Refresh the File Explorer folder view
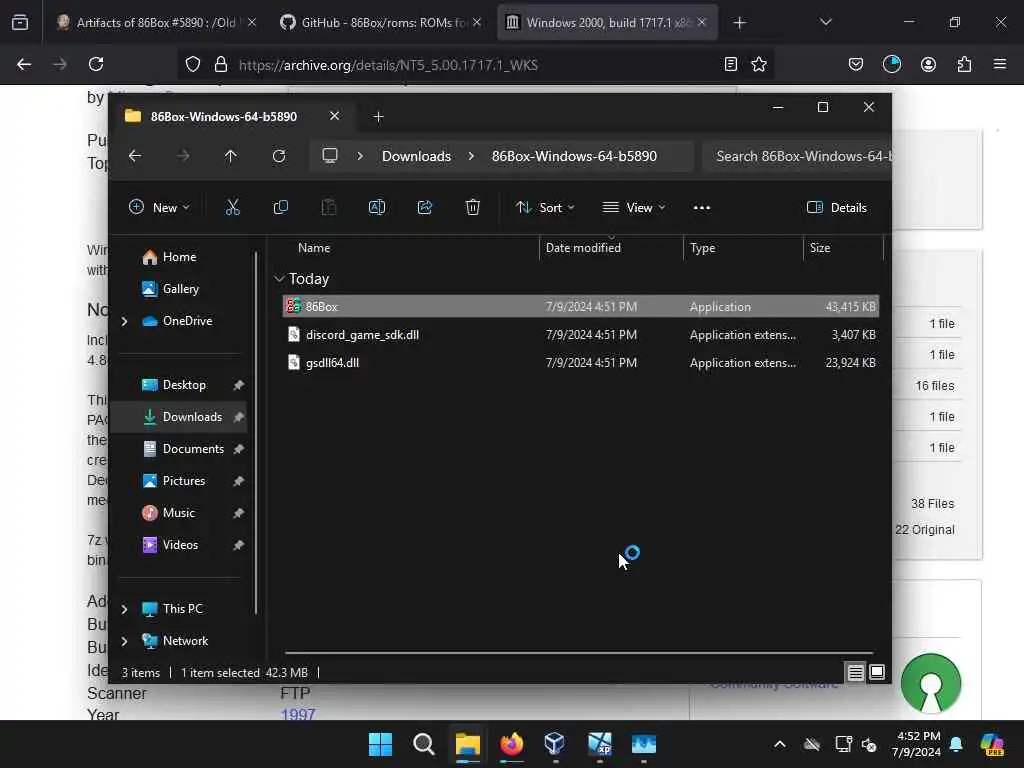1024x768 pixels. pos(279,156)
